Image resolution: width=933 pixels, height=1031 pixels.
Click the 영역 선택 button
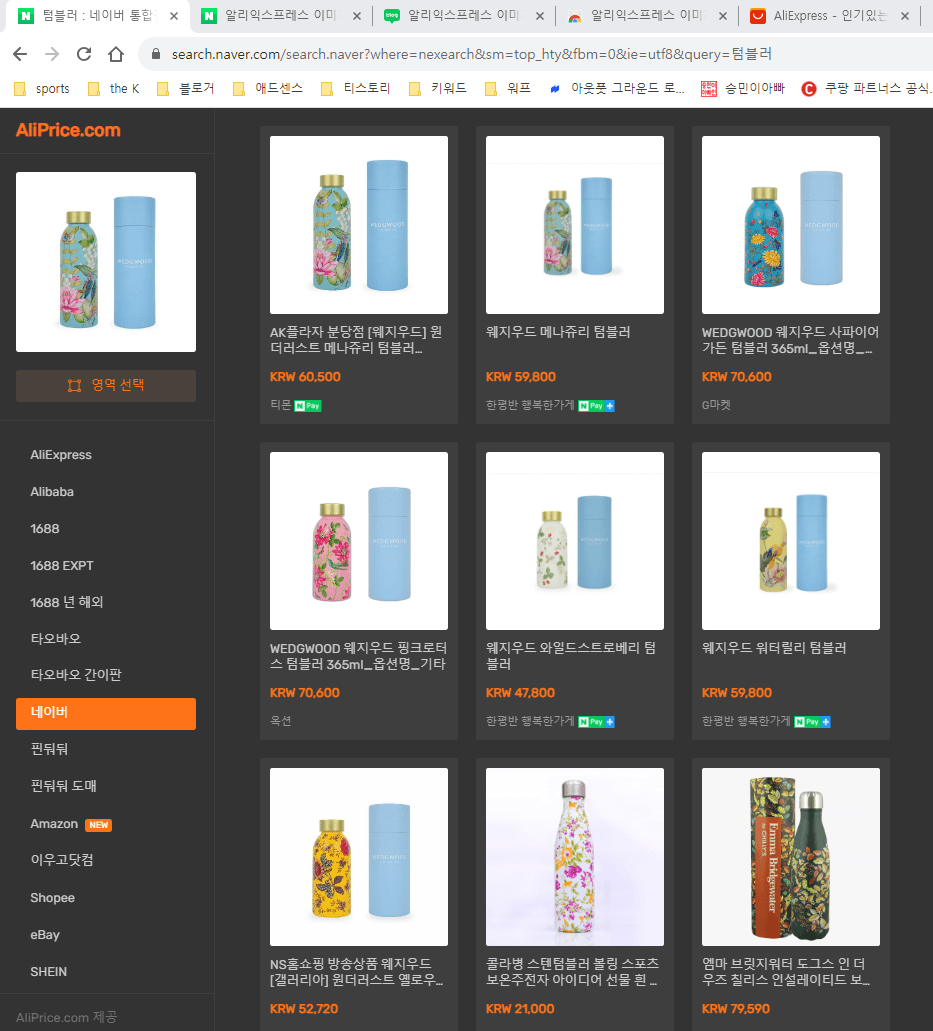(x=106, y=385)
